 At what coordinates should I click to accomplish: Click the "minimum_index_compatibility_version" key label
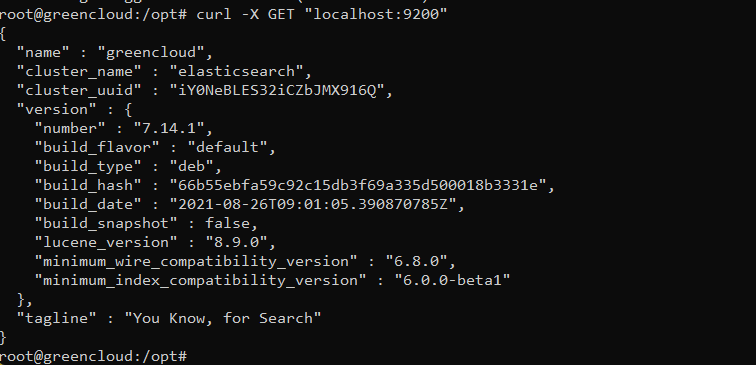click(x=201, y=280)
